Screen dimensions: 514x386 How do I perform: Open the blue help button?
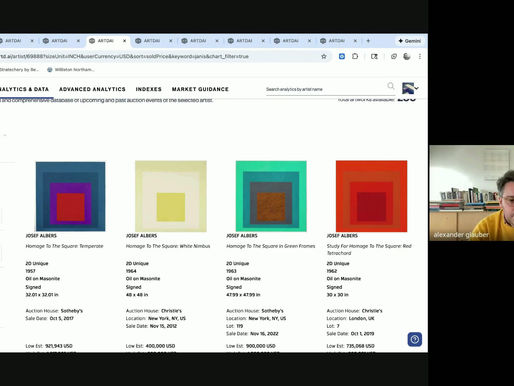click(415, 339)
